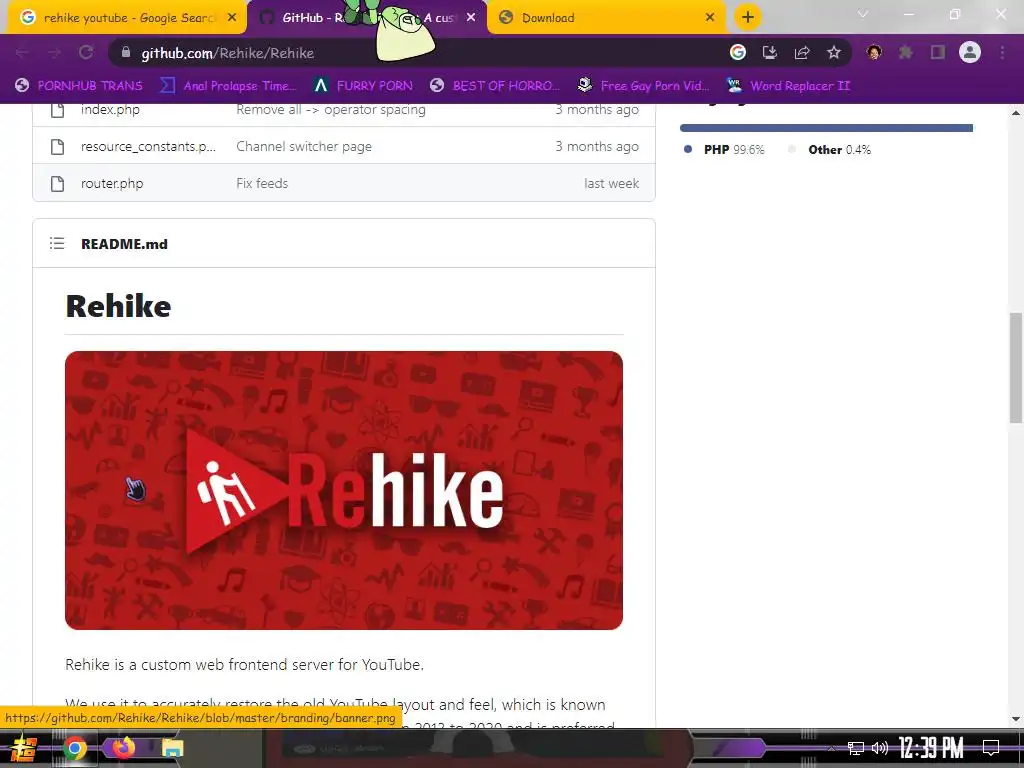The image size is (1024, 768).
Task: Click scrollbar up arrow
Action: [1016, 112]
